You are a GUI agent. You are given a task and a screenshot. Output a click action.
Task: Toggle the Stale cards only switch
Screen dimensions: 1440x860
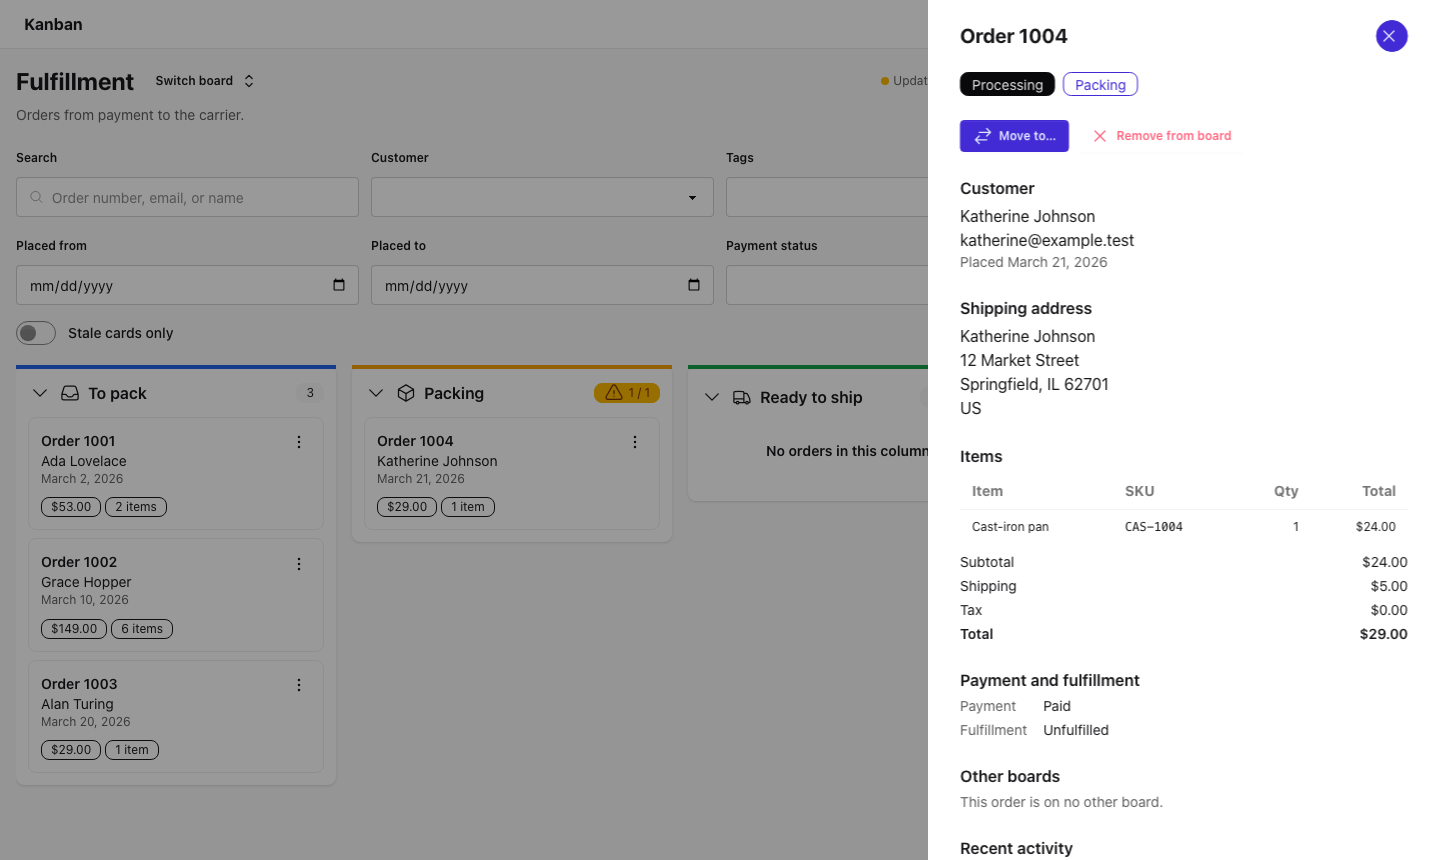pos(36,333)
